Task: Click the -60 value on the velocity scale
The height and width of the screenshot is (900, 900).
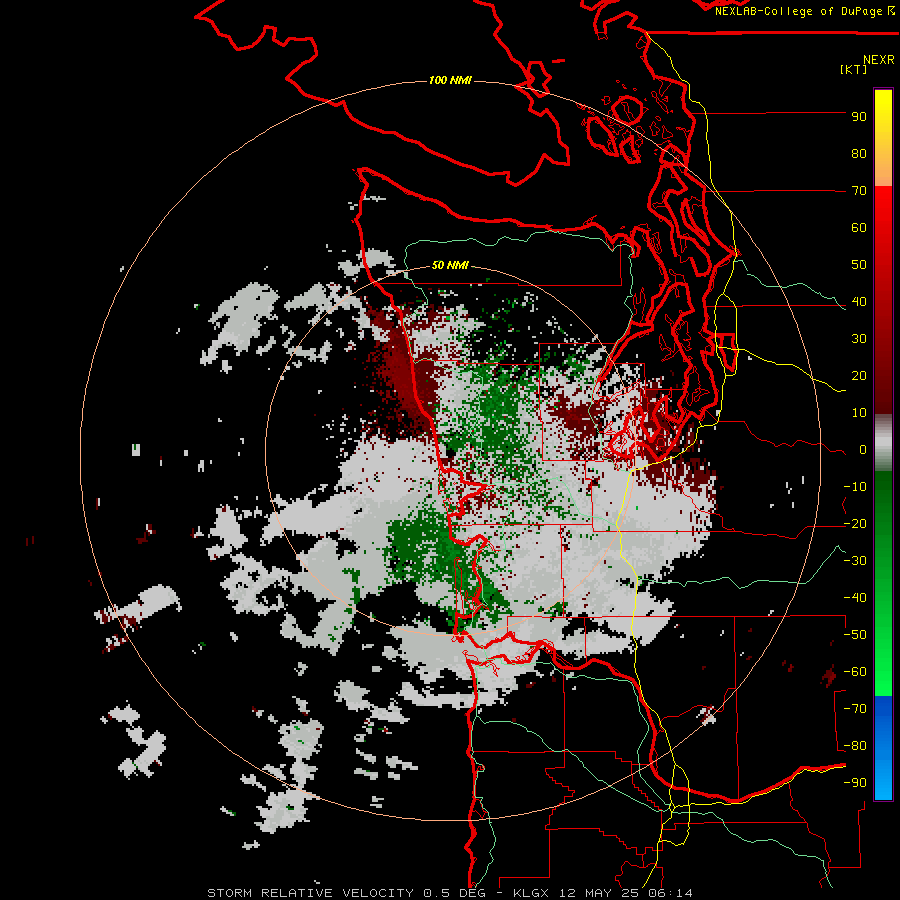Action: (855, 672)
